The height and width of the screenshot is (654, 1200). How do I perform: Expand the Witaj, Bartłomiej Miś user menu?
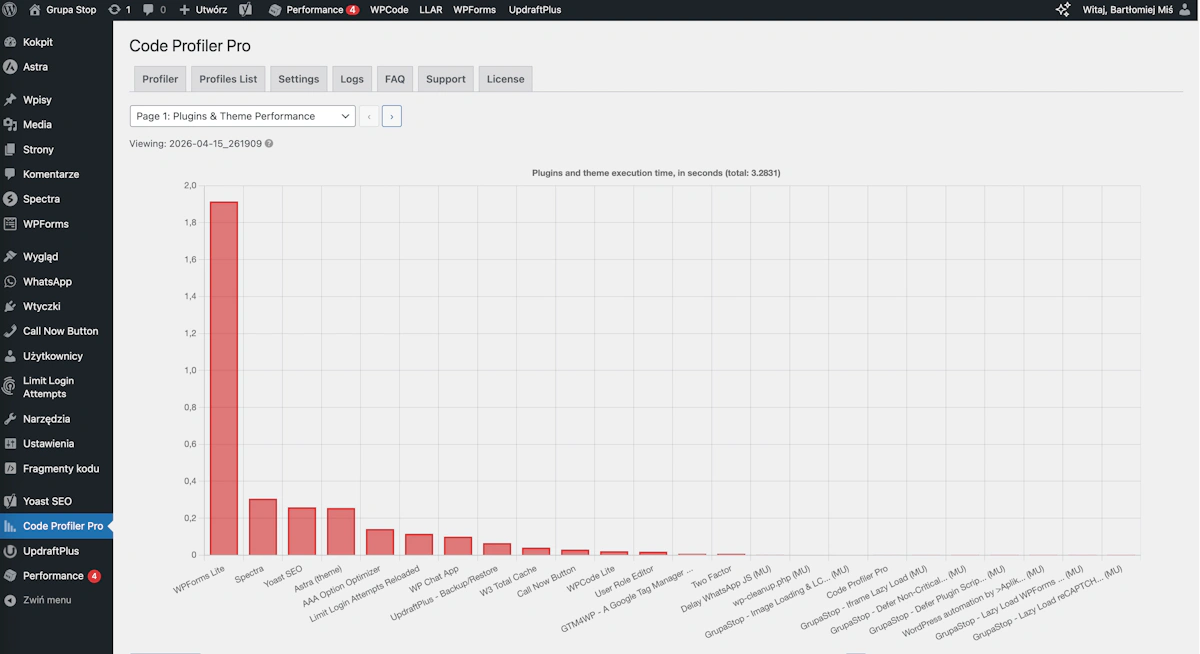[1137, 10]
